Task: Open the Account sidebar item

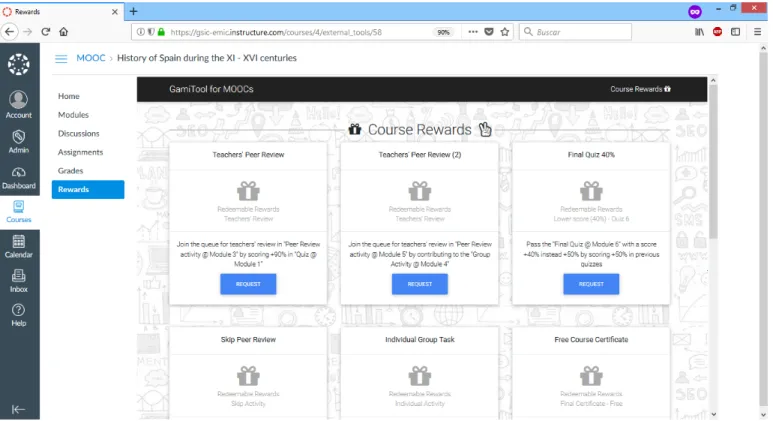Action: (x=19, y=105)
